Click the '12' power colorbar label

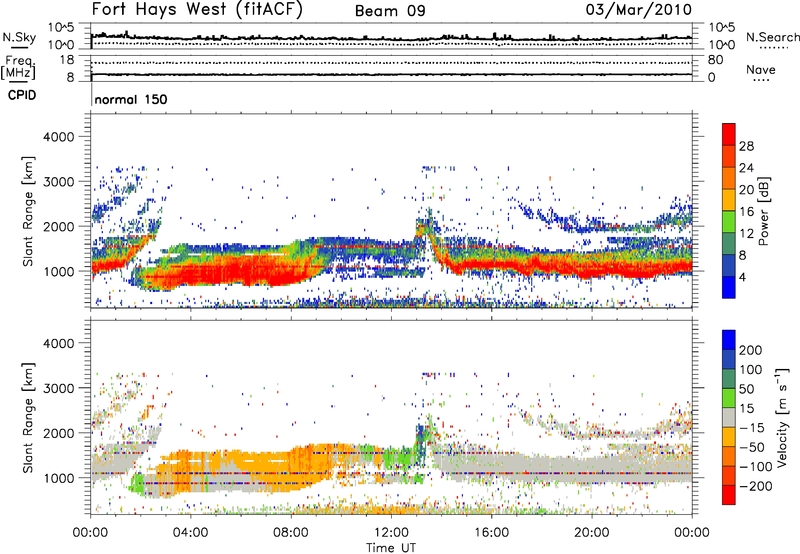(746, 234)
